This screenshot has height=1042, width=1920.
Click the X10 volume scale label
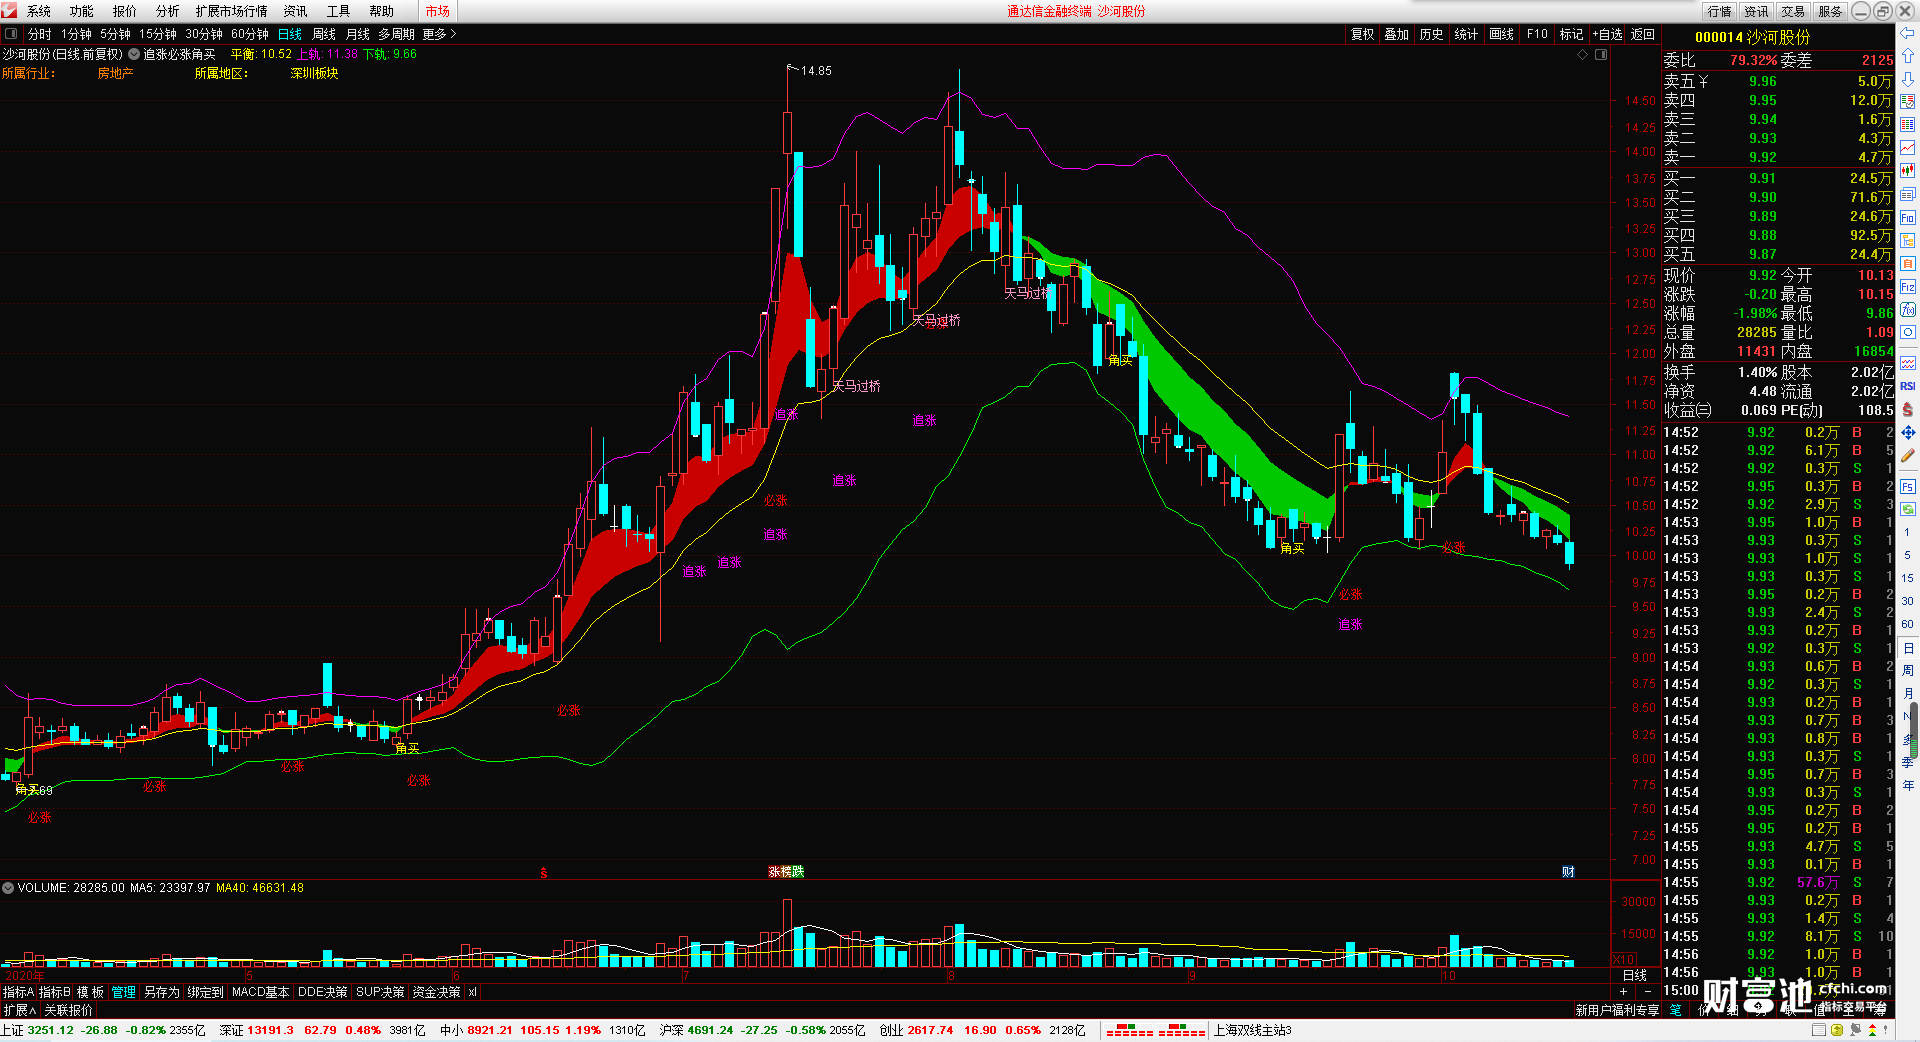point(1625,958)
